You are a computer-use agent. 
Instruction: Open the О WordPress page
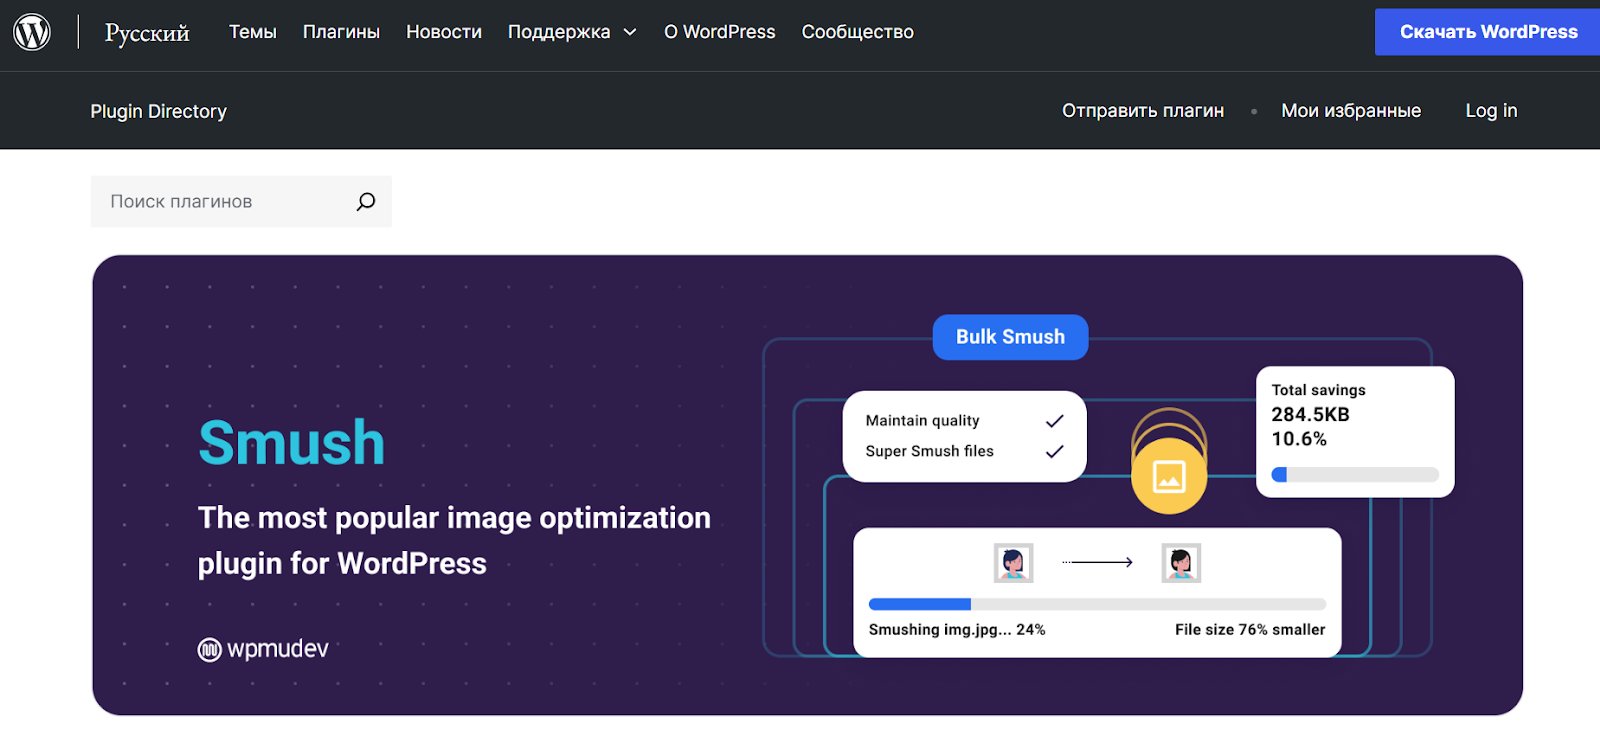[x=719, y=32]
